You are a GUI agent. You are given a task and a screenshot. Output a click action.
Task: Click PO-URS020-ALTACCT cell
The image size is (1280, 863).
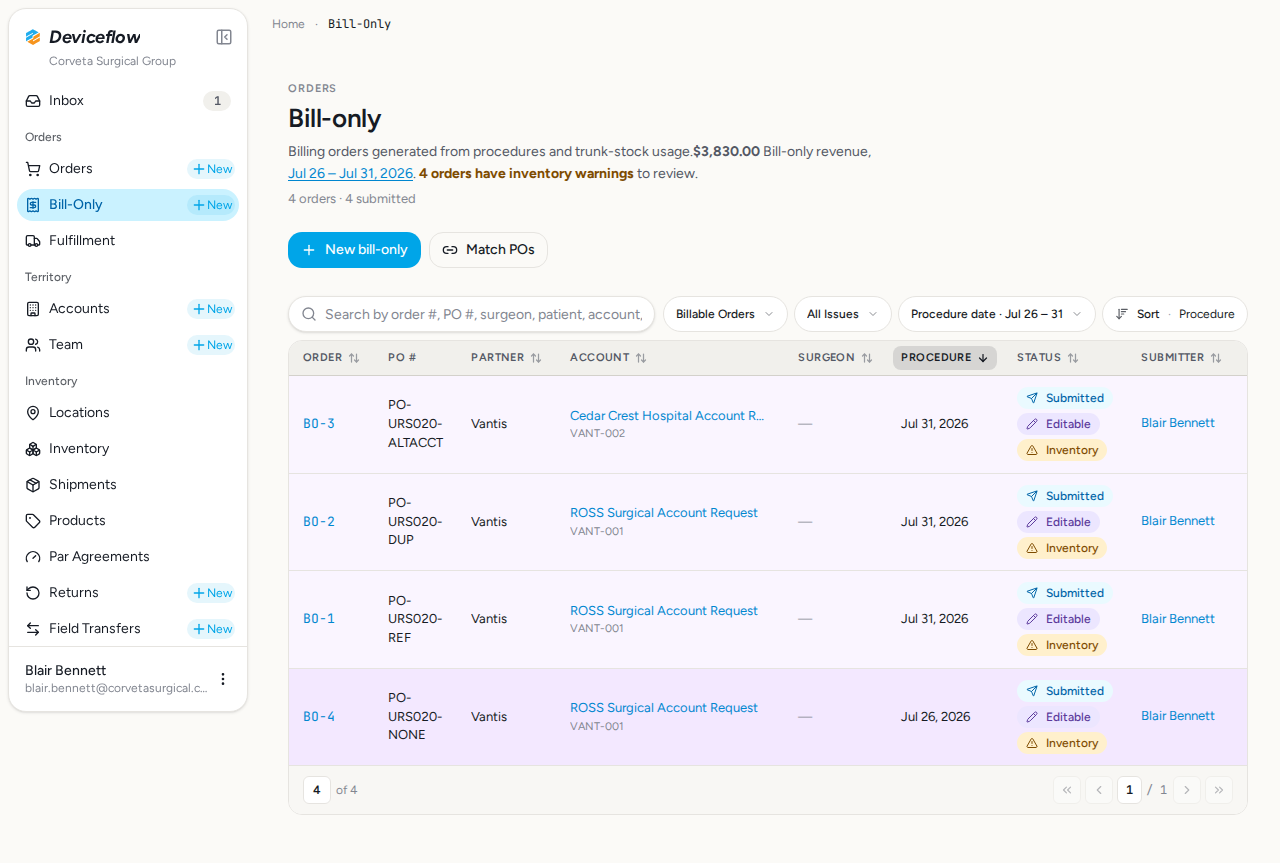pyautogui.click(x=415, y=424)
